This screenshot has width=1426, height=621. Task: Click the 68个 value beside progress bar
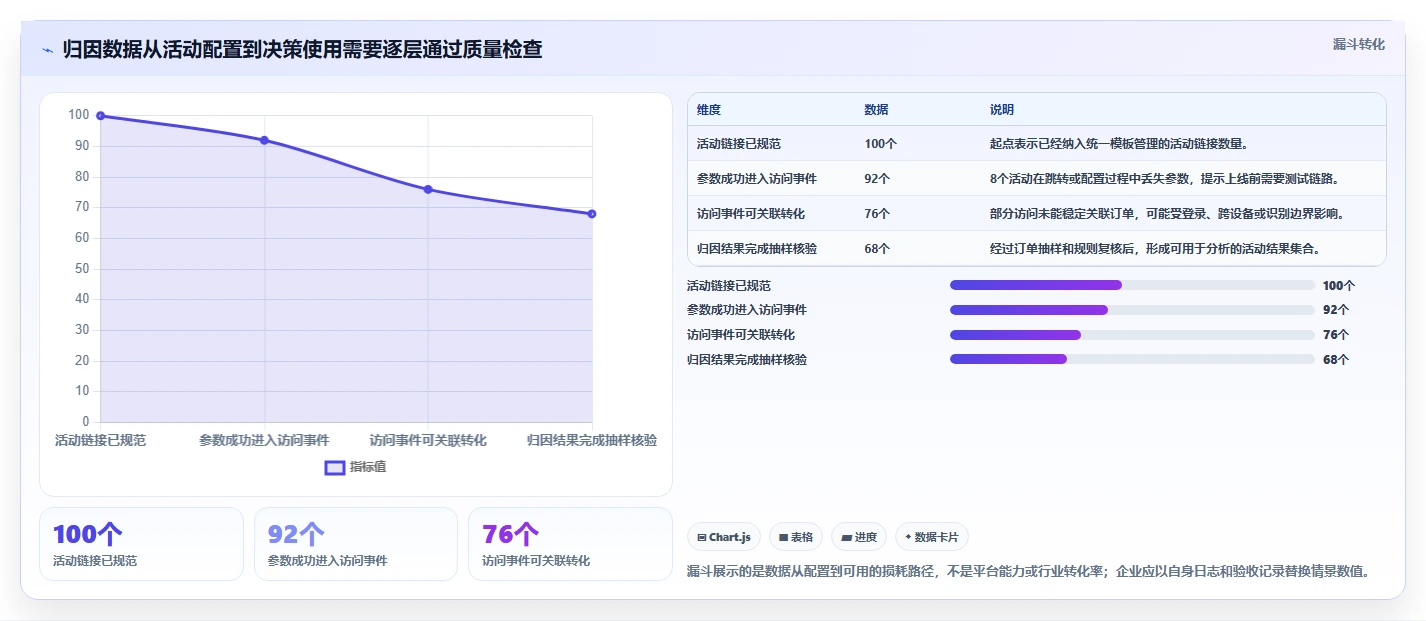coord(1336,360)
